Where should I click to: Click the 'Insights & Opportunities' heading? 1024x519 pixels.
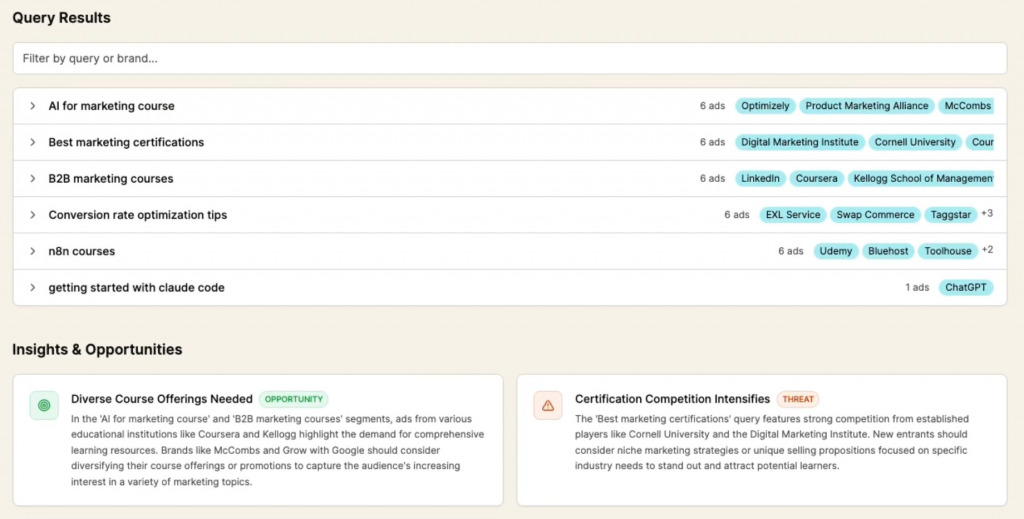point(97,349)
